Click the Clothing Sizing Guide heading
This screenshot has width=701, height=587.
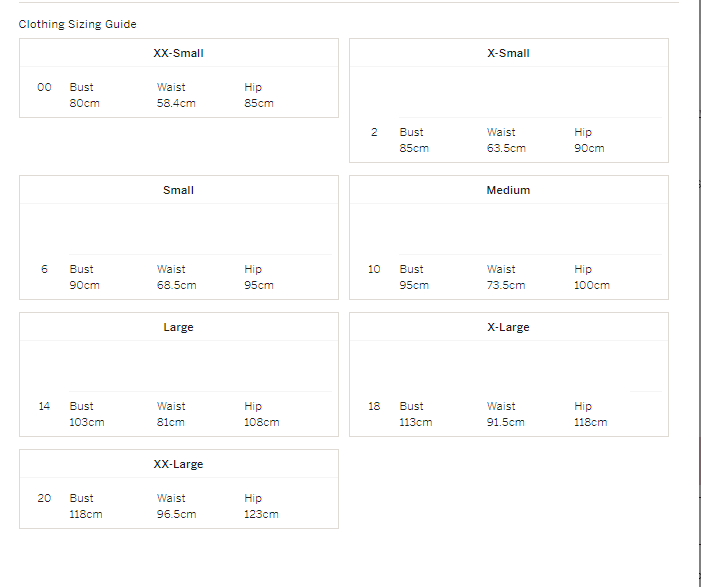pyautogui.click(x=77, y=24)
